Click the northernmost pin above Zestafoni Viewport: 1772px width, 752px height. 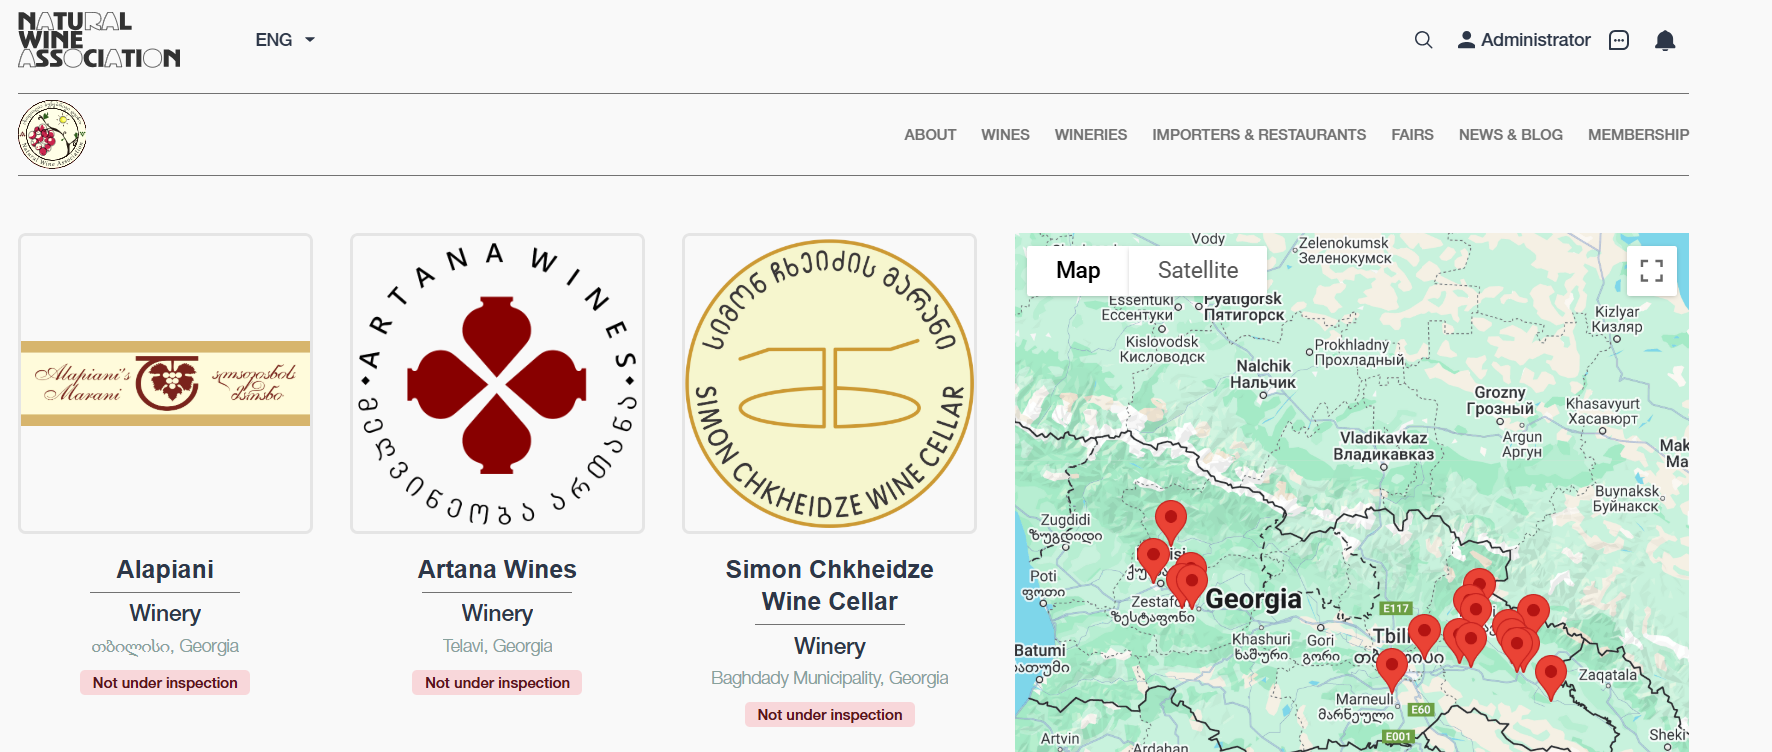click(x=1170, y=523)
